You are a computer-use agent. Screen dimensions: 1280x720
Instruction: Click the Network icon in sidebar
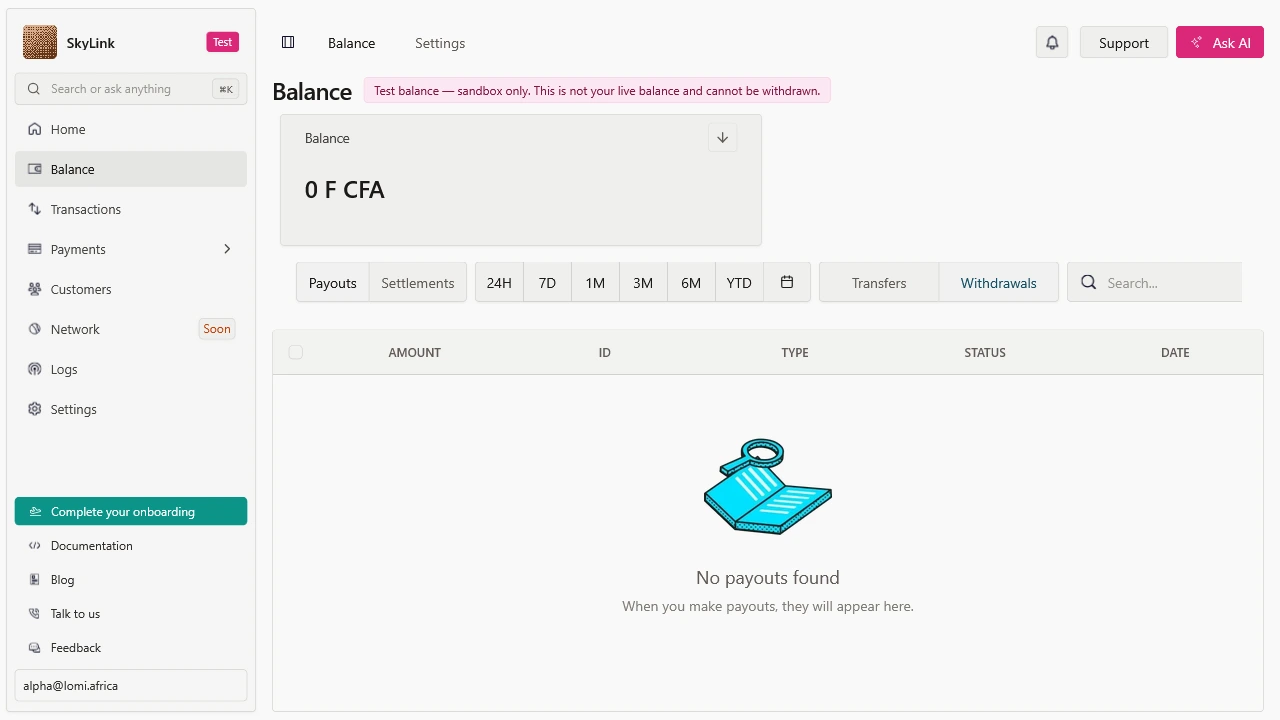click(x=35, y=329)
